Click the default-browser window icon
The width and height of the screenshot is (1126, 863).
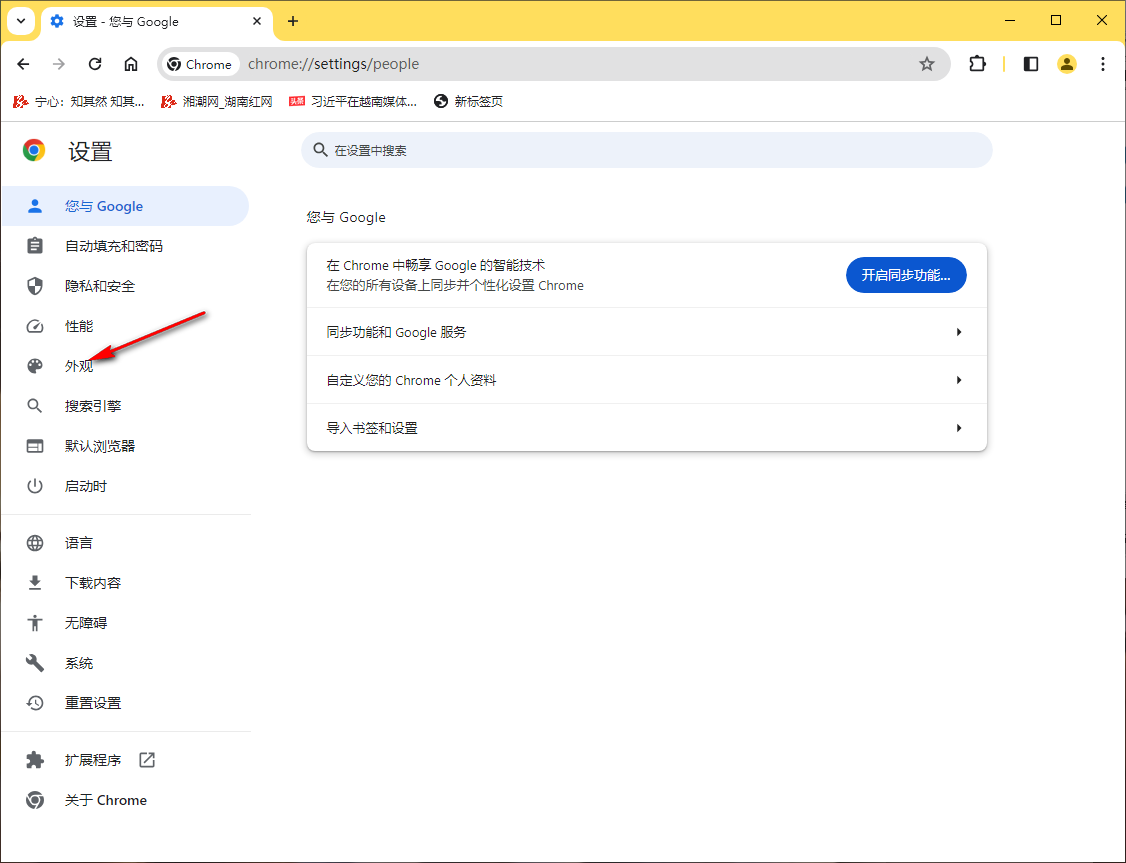(x=34, y=446)
